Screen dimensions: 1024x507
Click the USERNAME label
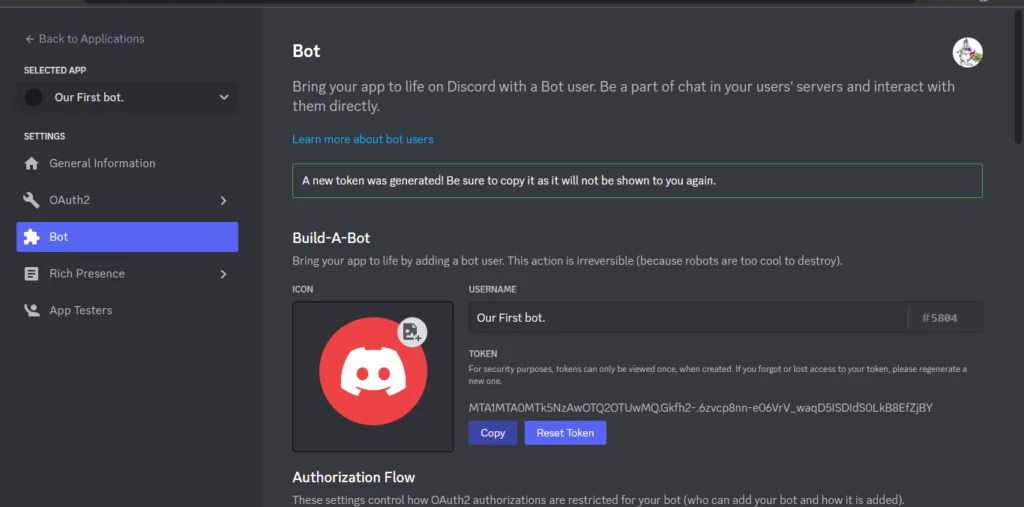[x=492, y=289]
